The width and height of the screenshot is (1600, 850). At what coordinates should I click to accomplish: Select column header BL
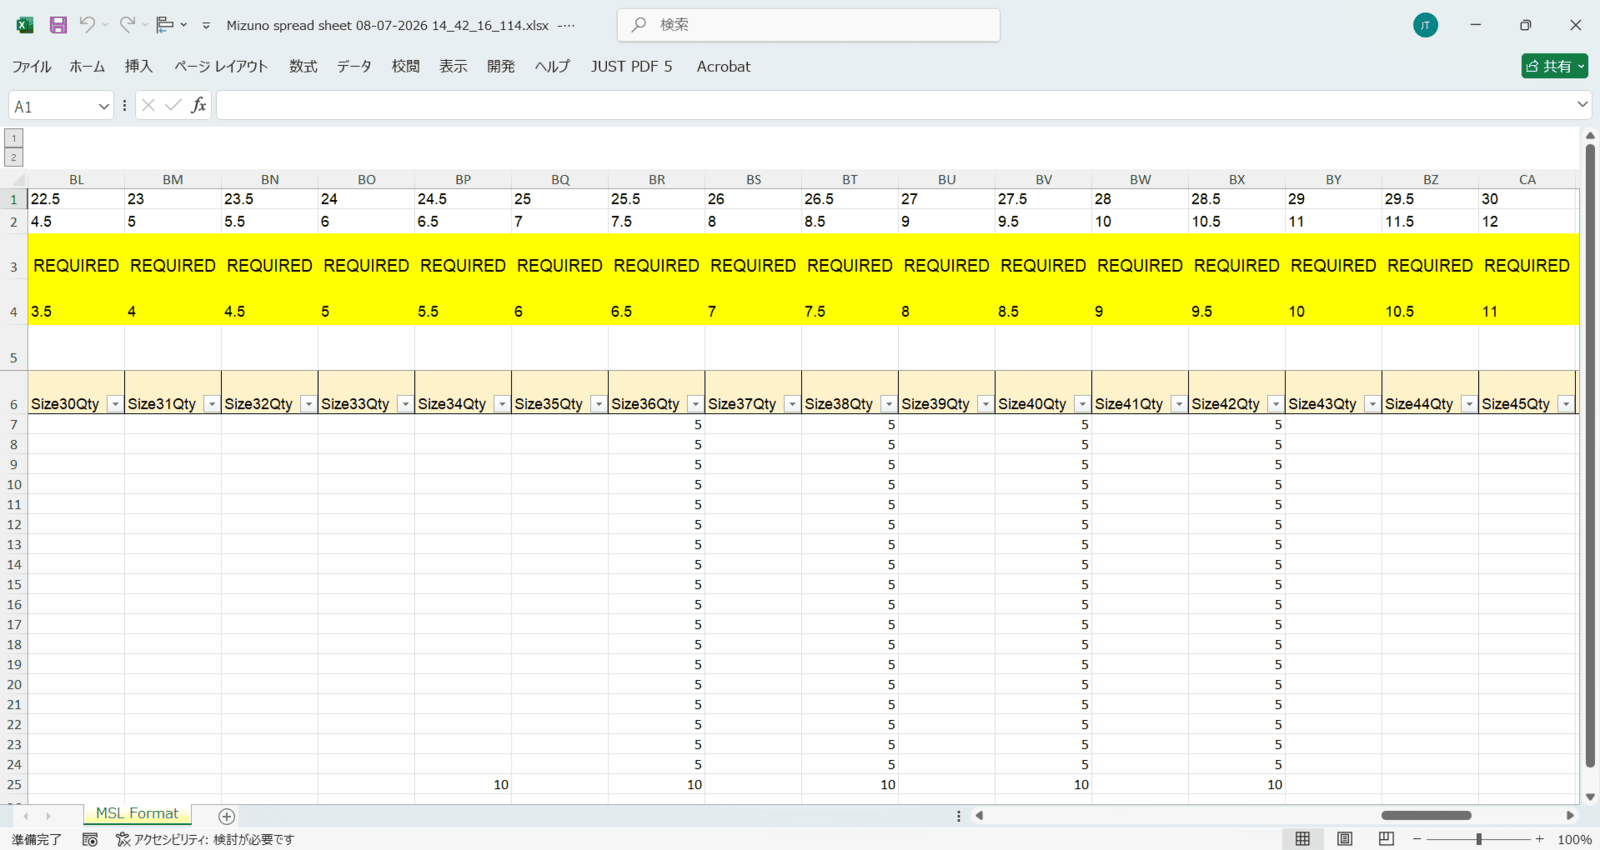click(x=76, y=180)
